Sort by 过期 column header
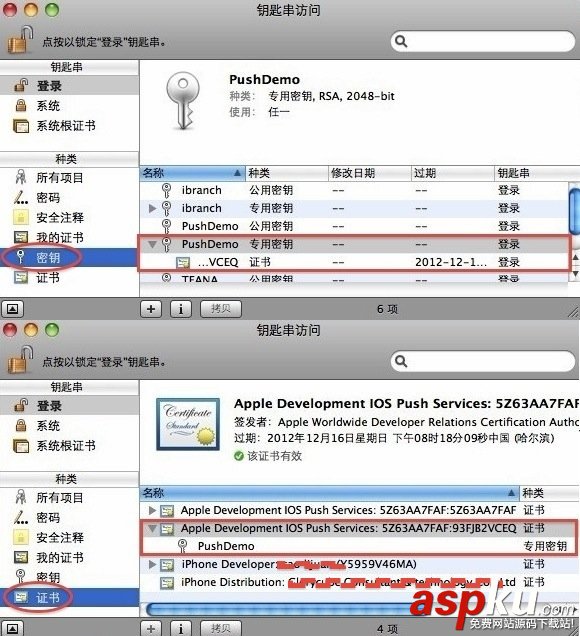 (453, 173)
